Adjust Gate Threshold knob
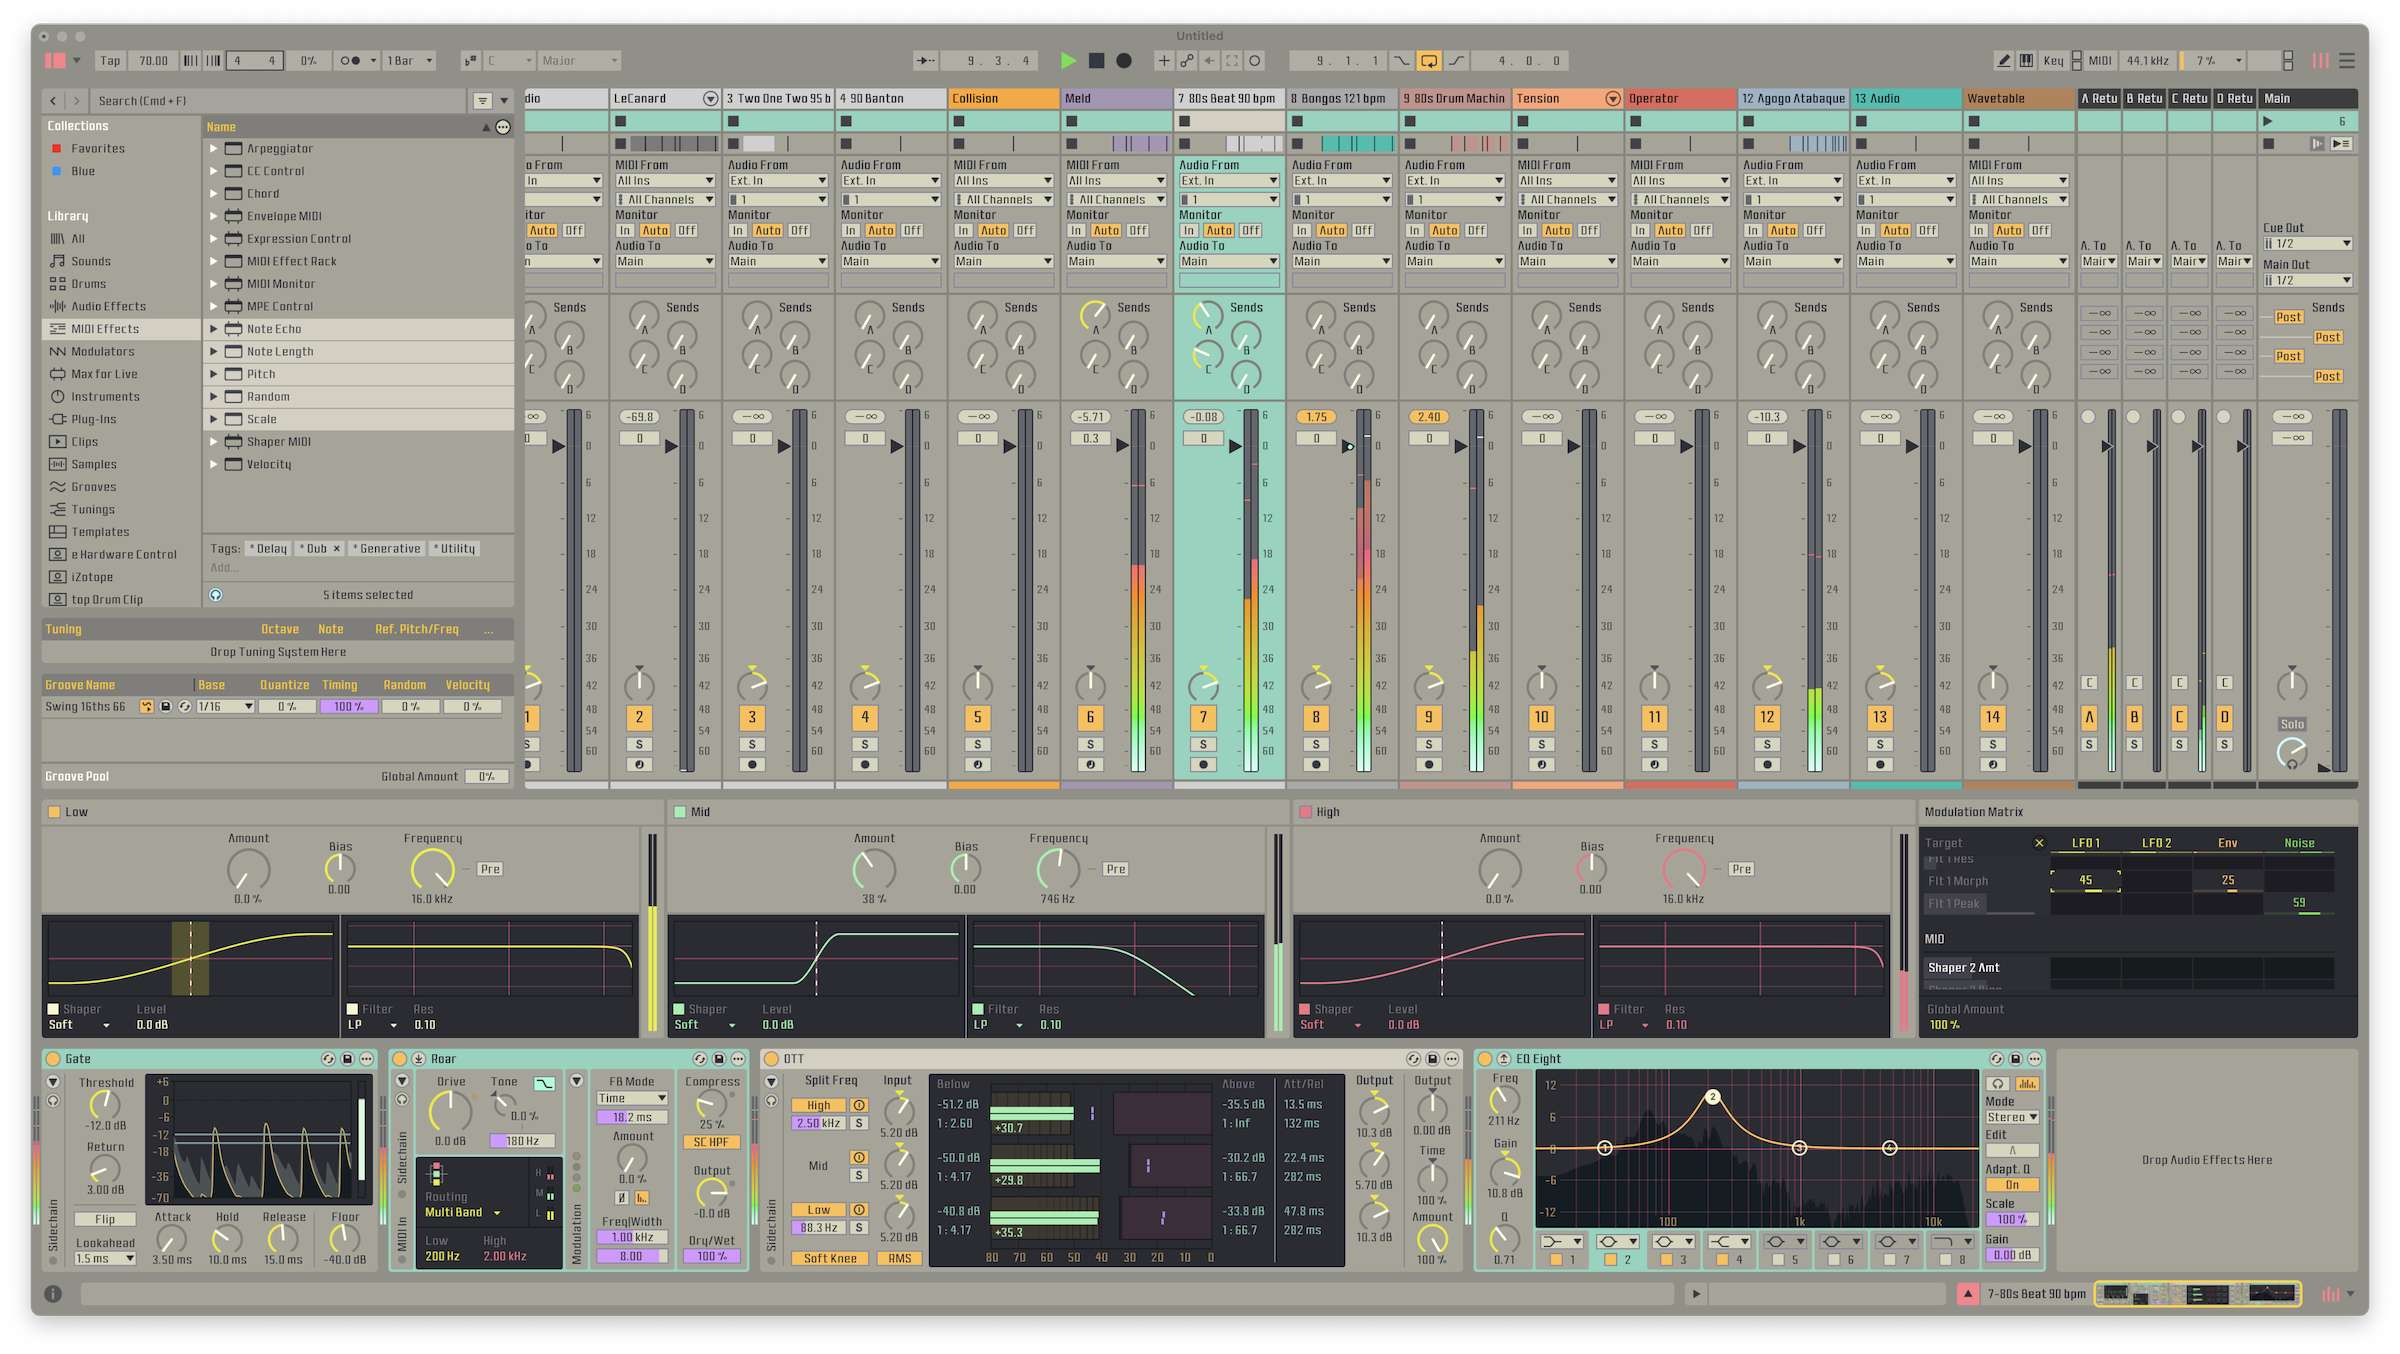2400x1354 pixels. [x=104, y=1104]
